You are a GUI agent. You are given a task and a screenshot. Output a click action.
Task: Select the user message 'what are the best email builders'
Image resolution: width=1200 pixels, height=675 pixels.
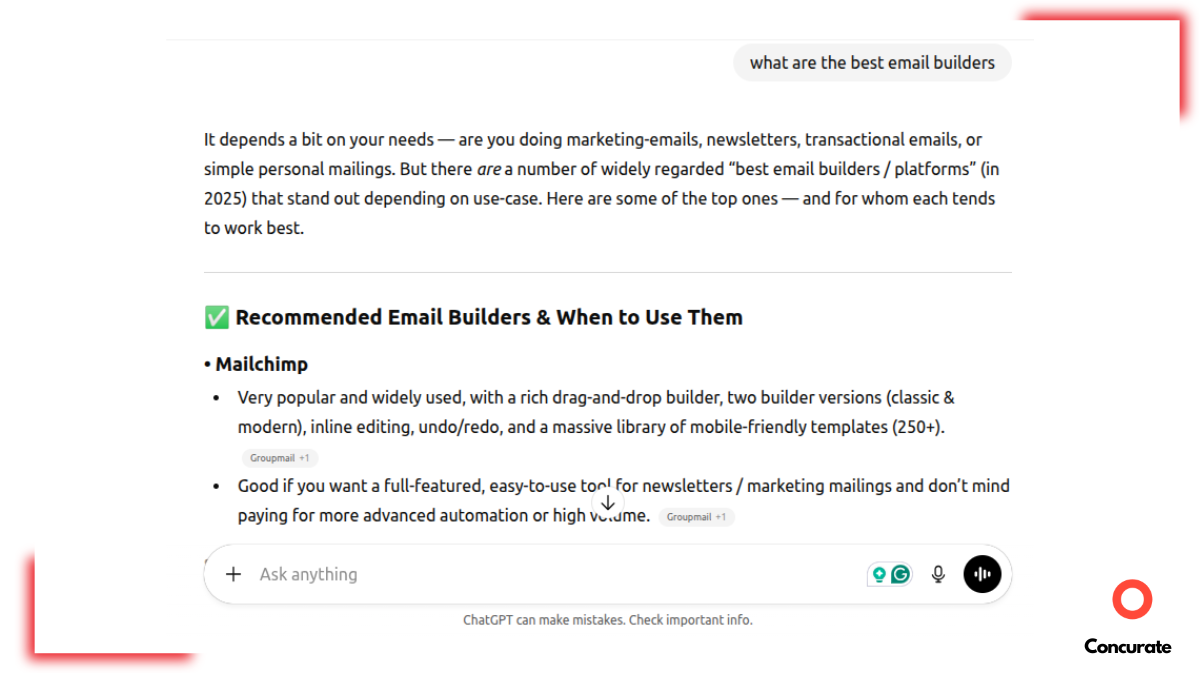872,62
